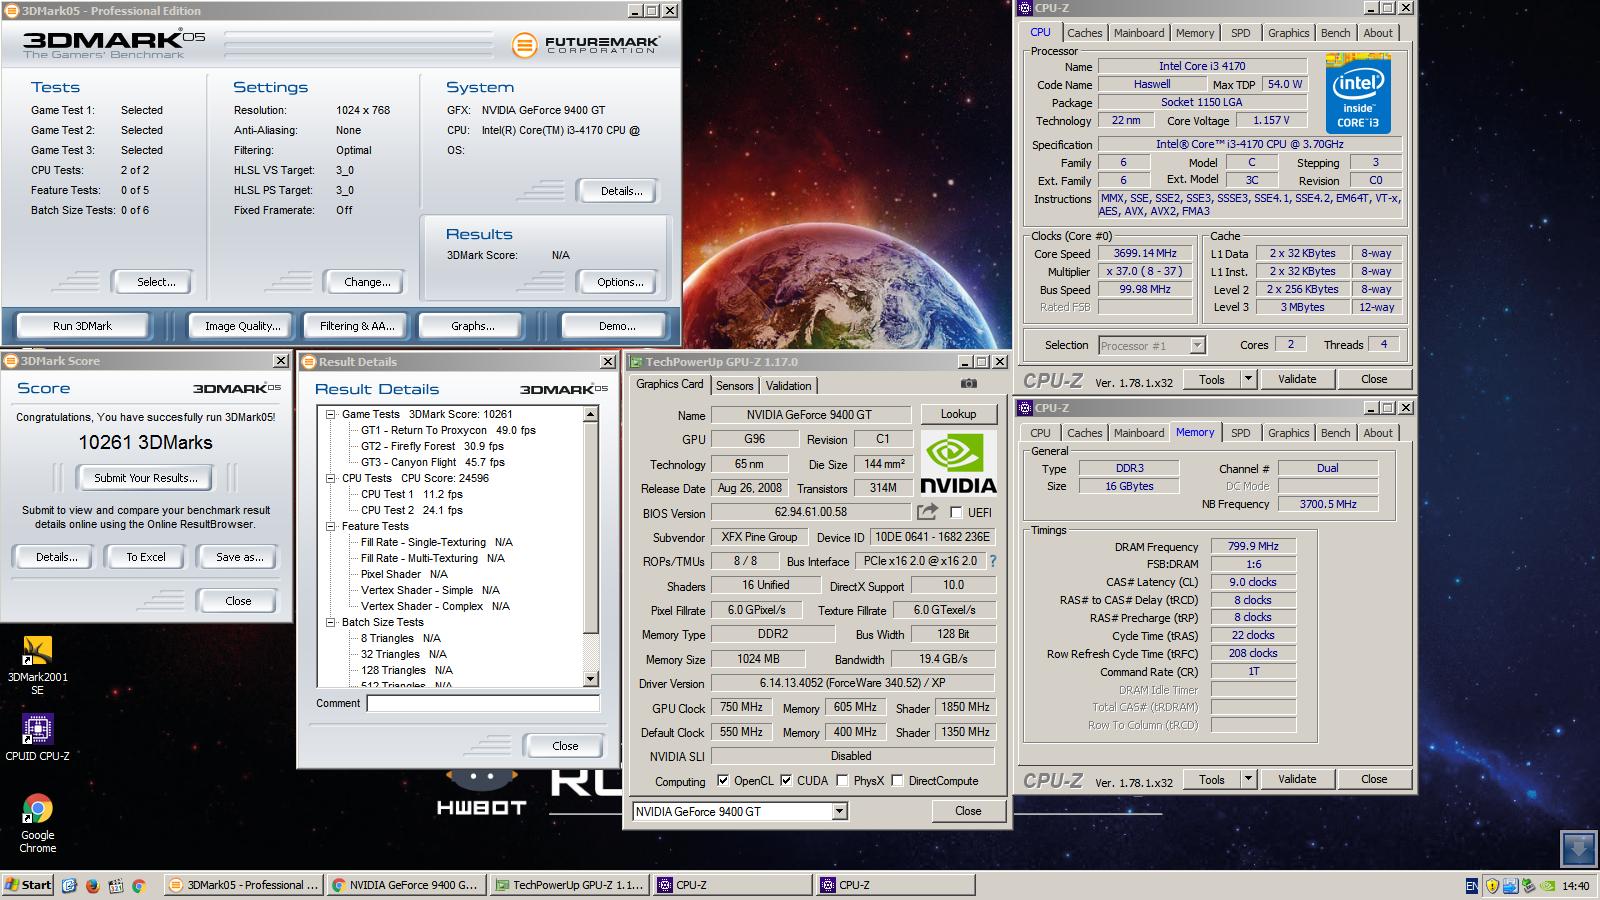The image size is (1600, 900).
Task: Click the To Excel button
Action: [x=146, y=557]
